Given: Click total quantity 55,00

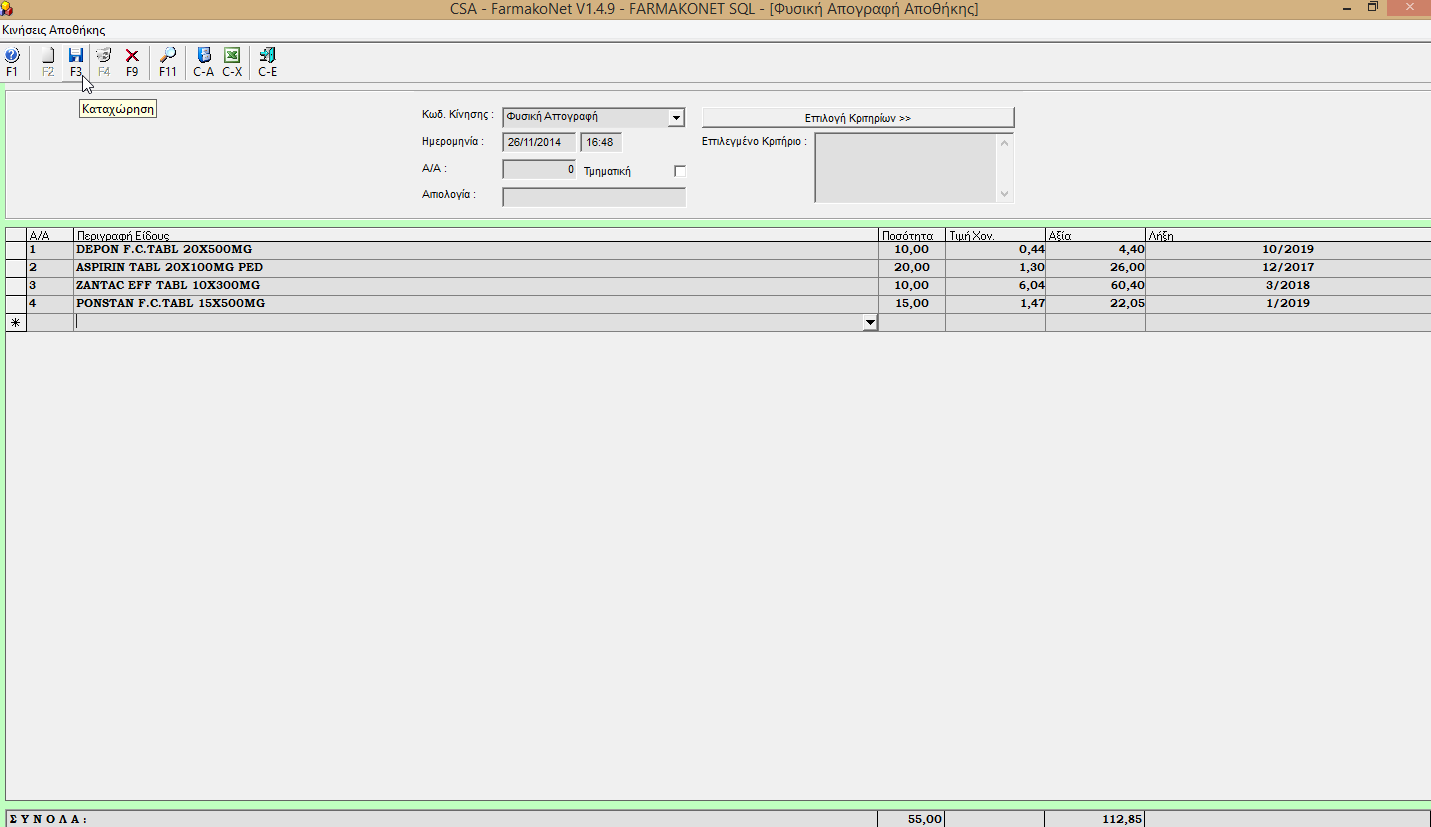Looking at the screenshot, I should 911,819.
